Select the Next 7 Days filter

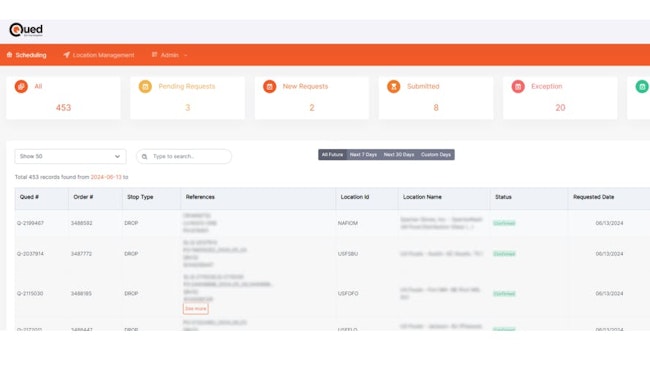[x=363, y=155]
